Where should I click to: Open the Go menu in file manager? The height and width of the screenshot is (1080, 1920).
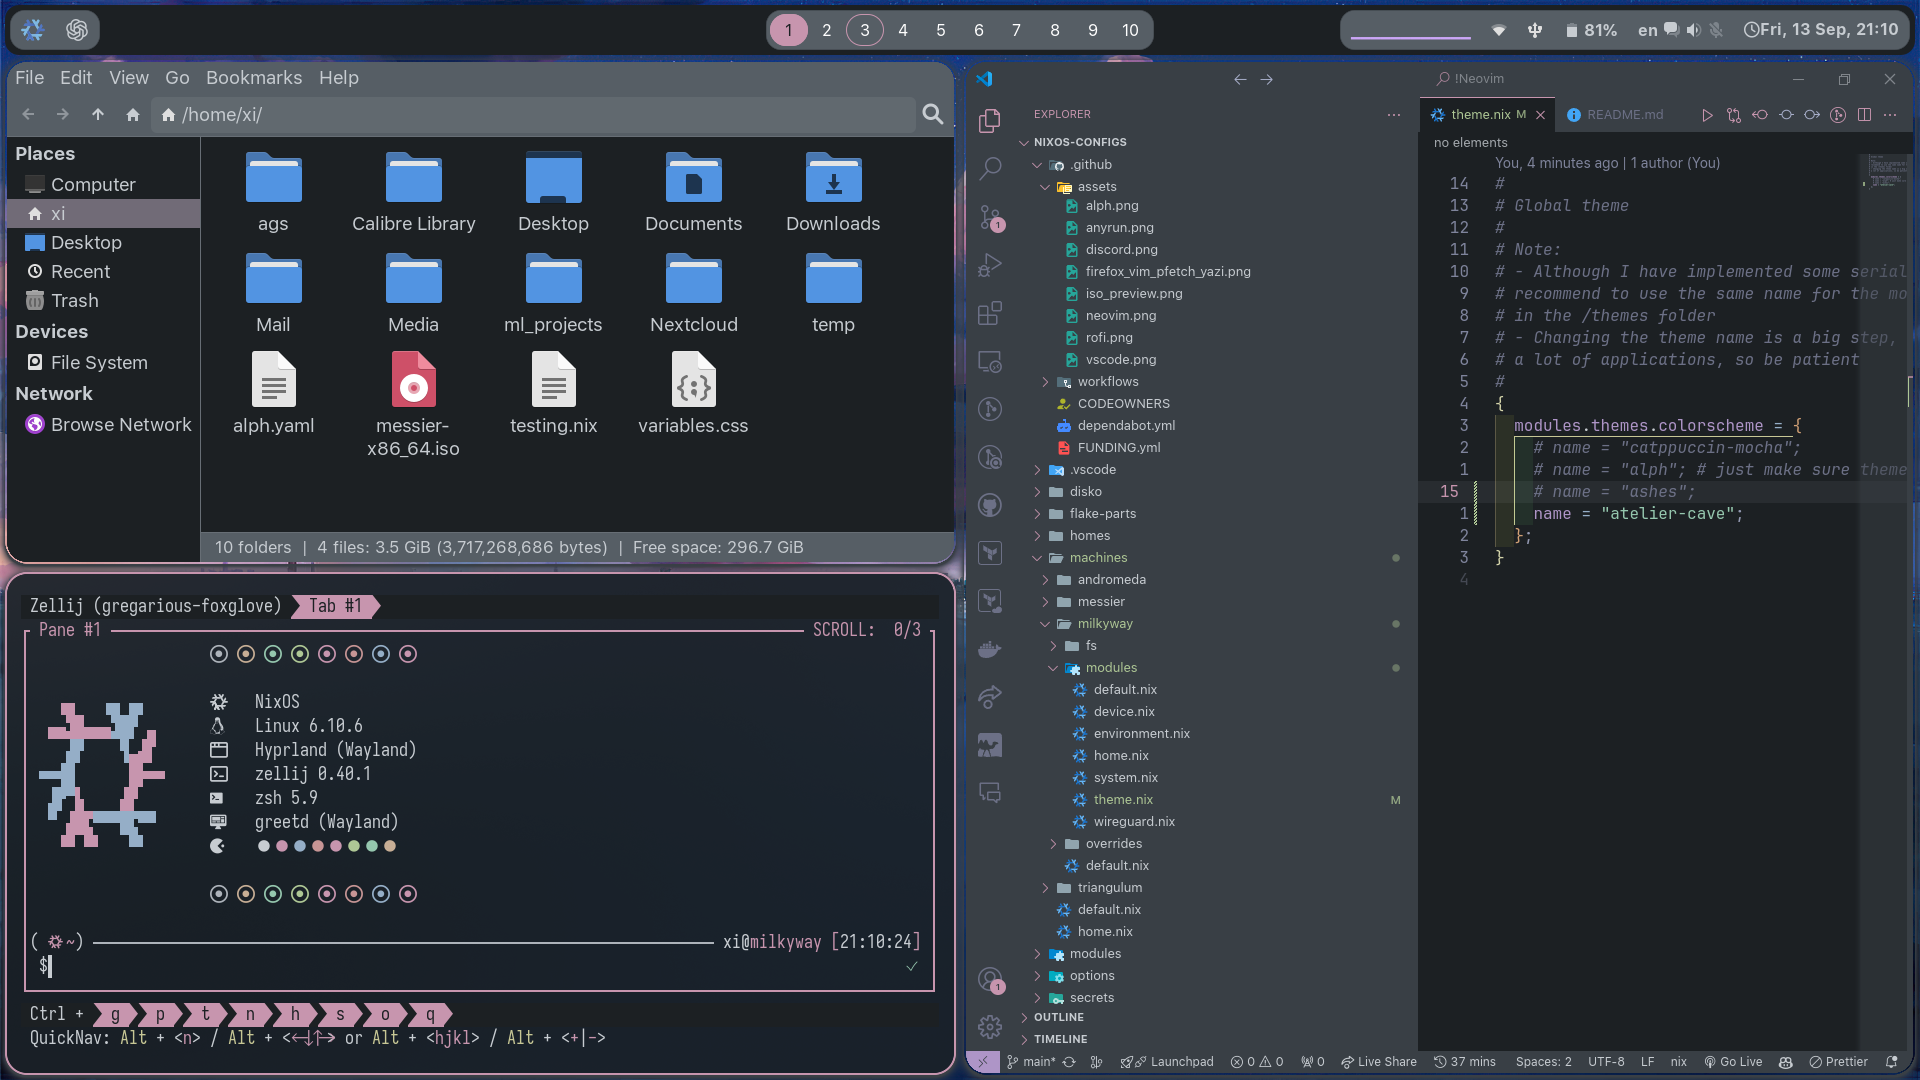(177, 76)
